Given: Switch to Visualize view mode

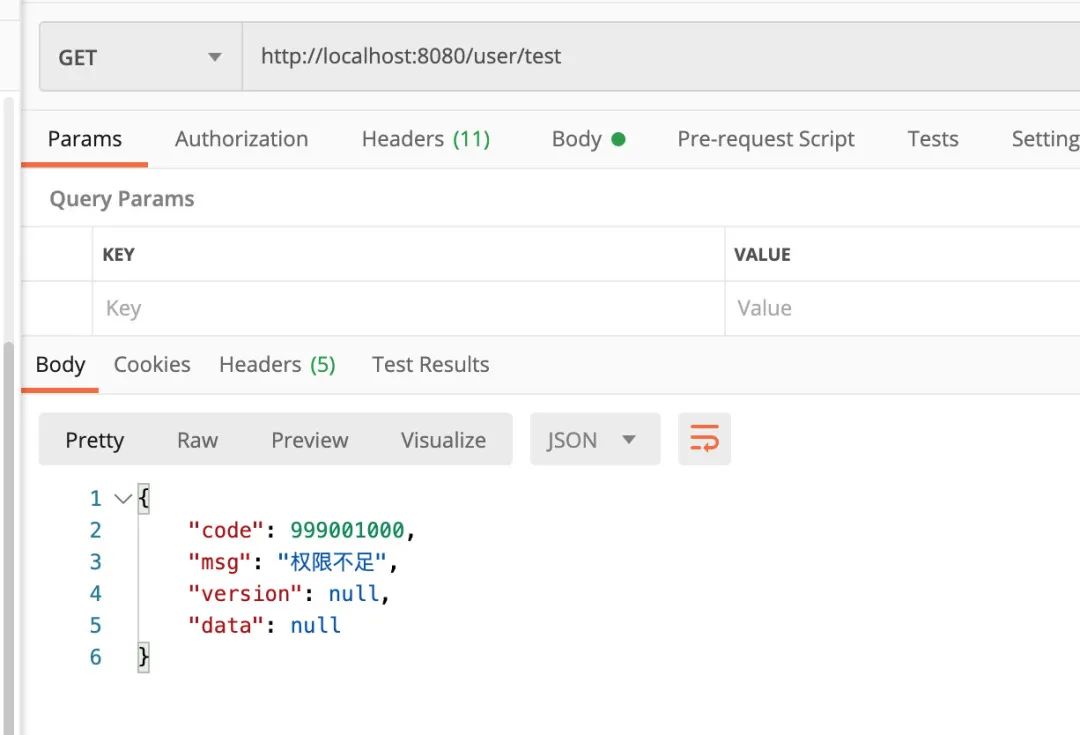Looking at the screenshot, I should (444, 439).
